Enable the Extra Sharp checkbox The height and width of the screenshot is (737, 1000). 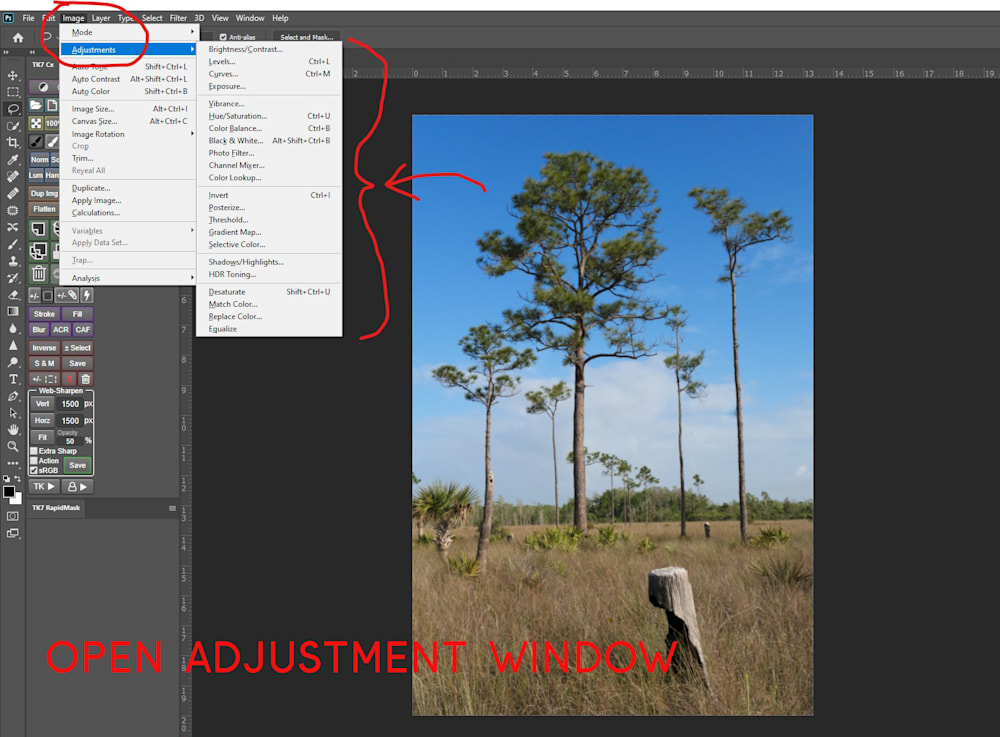coord(34,451)
